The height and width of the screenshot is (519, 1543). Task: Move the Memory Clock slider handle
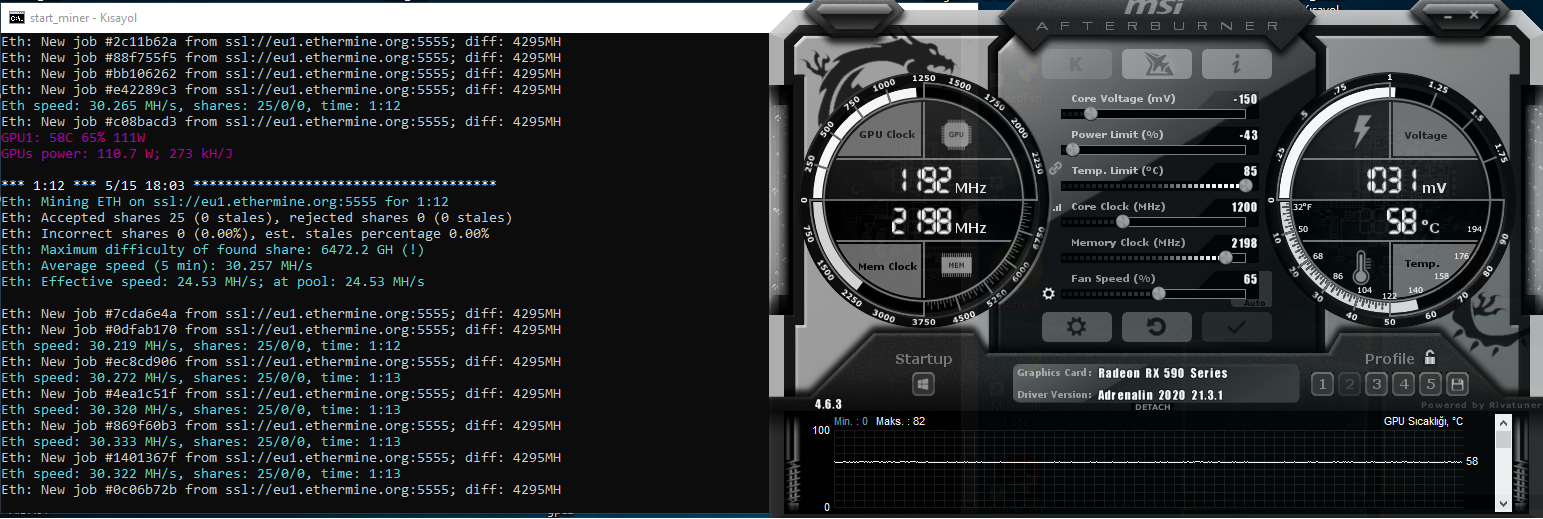coord(1226,257)
